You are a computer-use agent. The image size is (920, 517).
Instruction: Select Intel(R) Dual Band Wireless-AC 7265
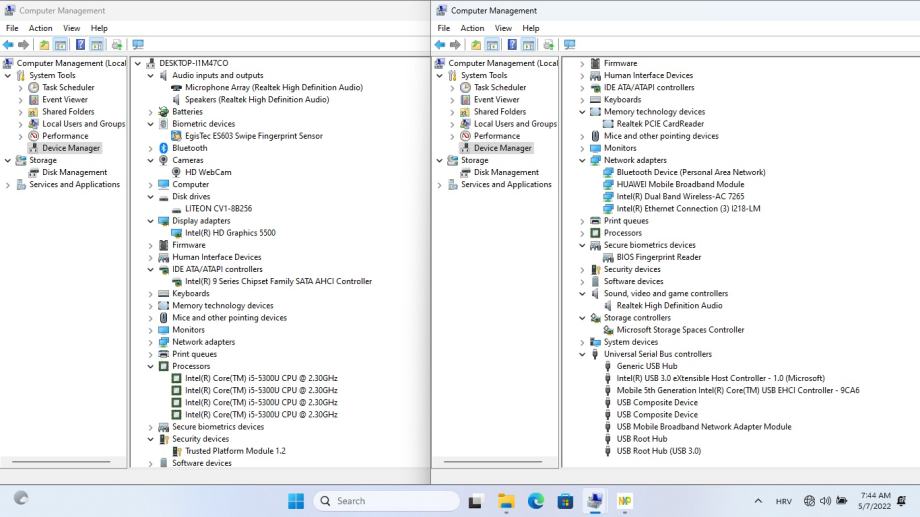[x=680, y=196]
